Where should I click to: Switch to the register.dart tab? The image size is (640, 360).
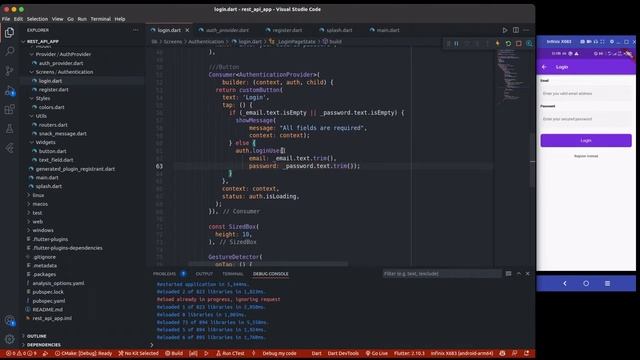pos(287,30)
